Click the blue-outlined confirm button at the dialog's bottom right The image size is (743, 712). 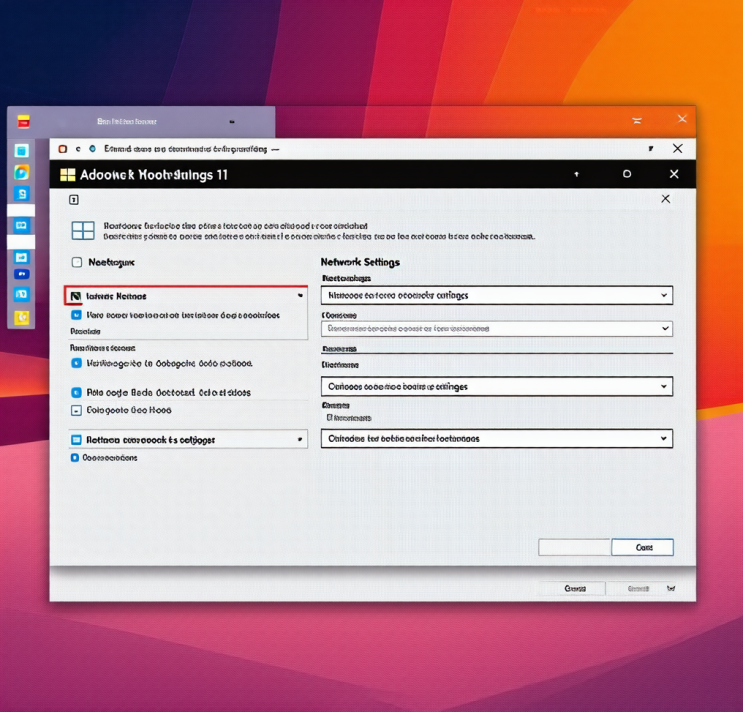tap(642, 547)
